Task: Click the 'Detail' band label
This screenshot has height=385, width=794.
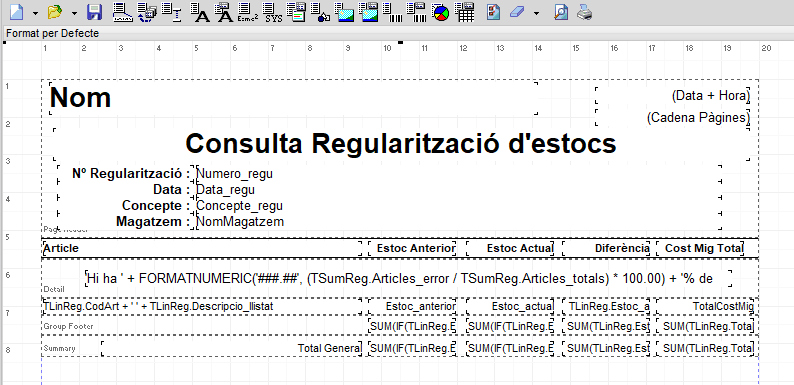Action: (54, 290)
